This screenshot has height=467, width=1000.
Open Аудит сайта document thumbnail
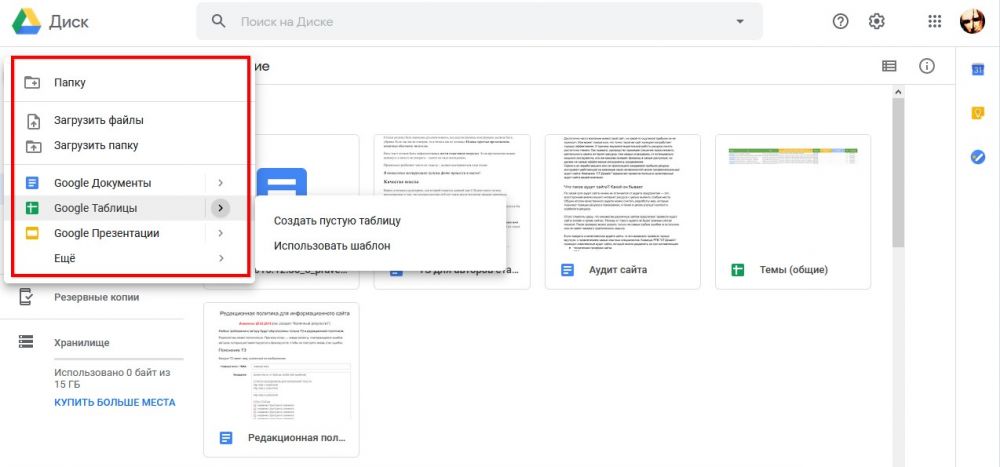pyautogui.click(x=622, y=193)
